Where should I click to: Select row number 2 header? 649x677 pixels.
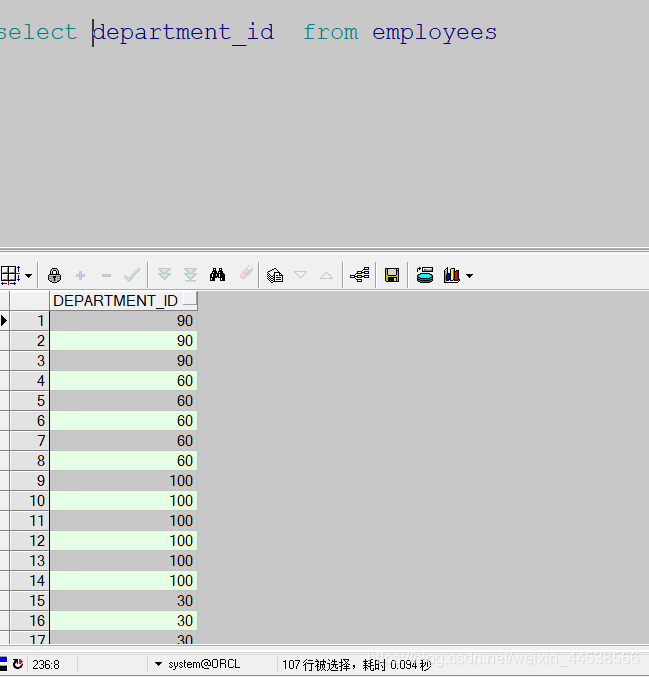(x=30, y=341)
